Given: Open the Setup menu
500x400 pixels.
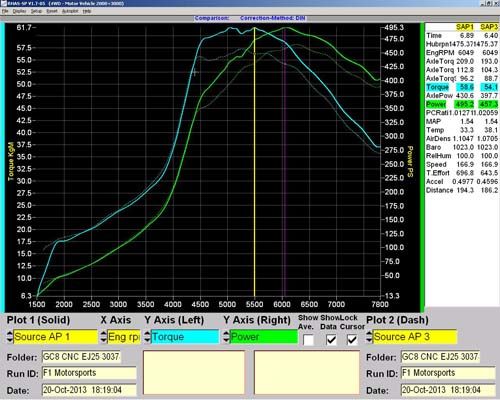Looking at the screenshot, I should (x=36, y=11).
